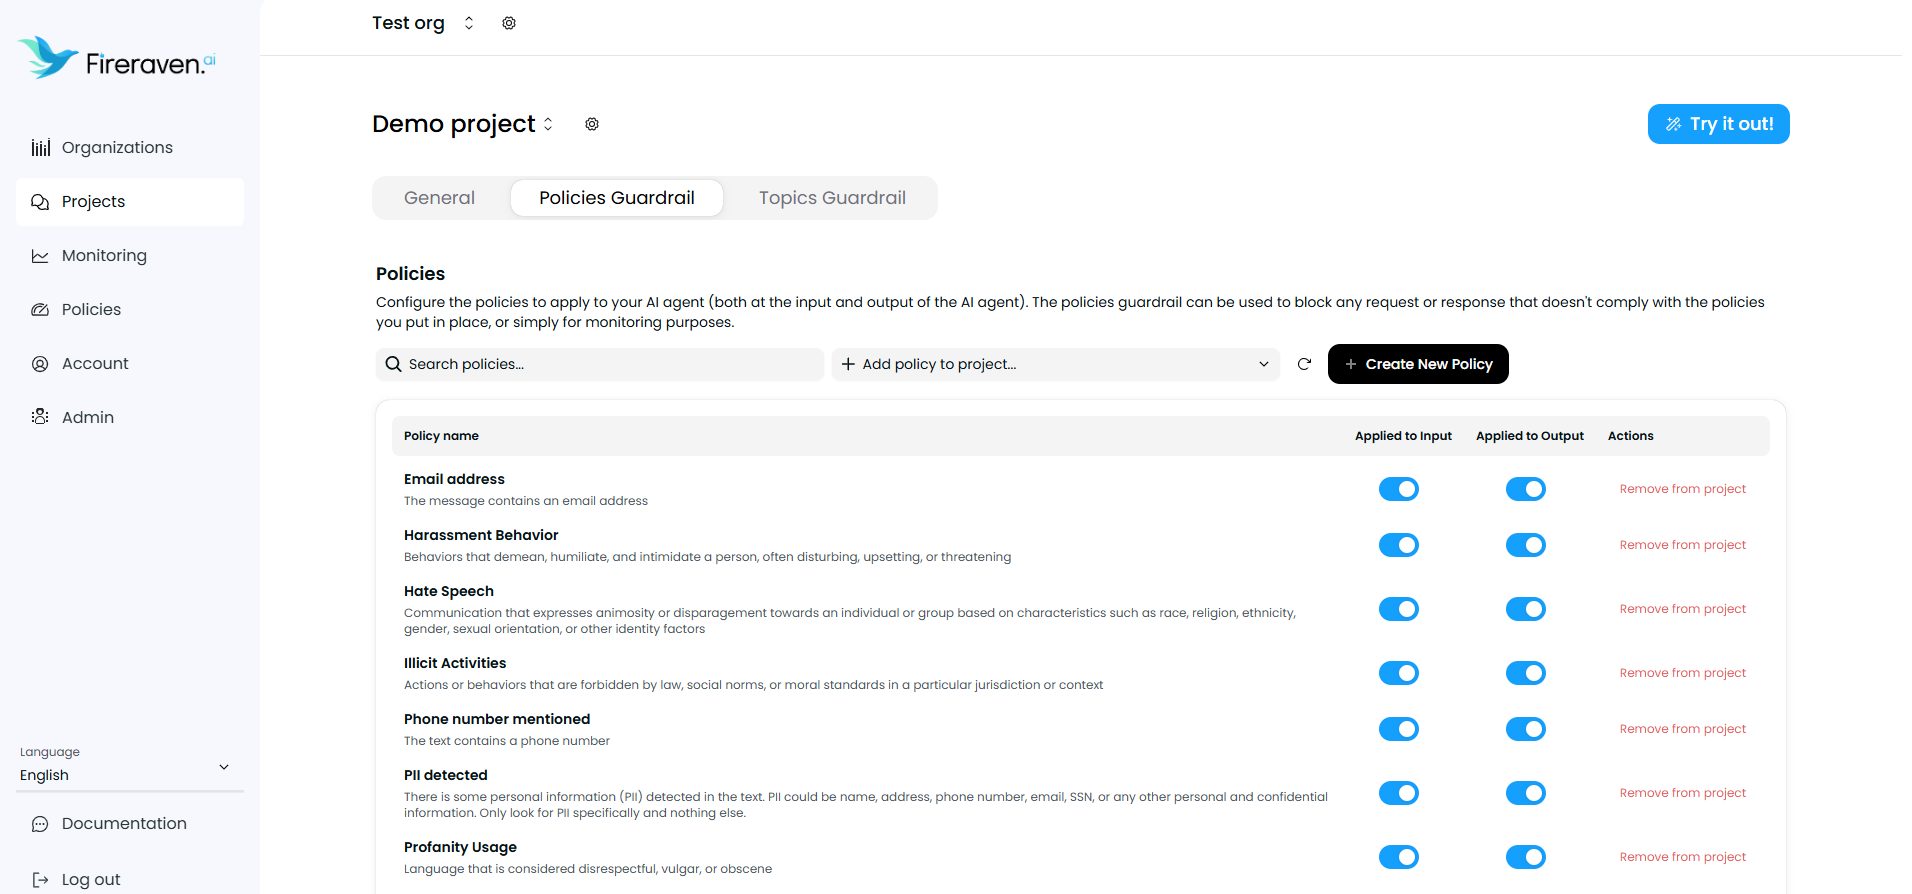Image resolution: width=1912 pixels, height=894 pixels.
Task: Expand the Add policy to project dropdown
Action: [1263, 364]
